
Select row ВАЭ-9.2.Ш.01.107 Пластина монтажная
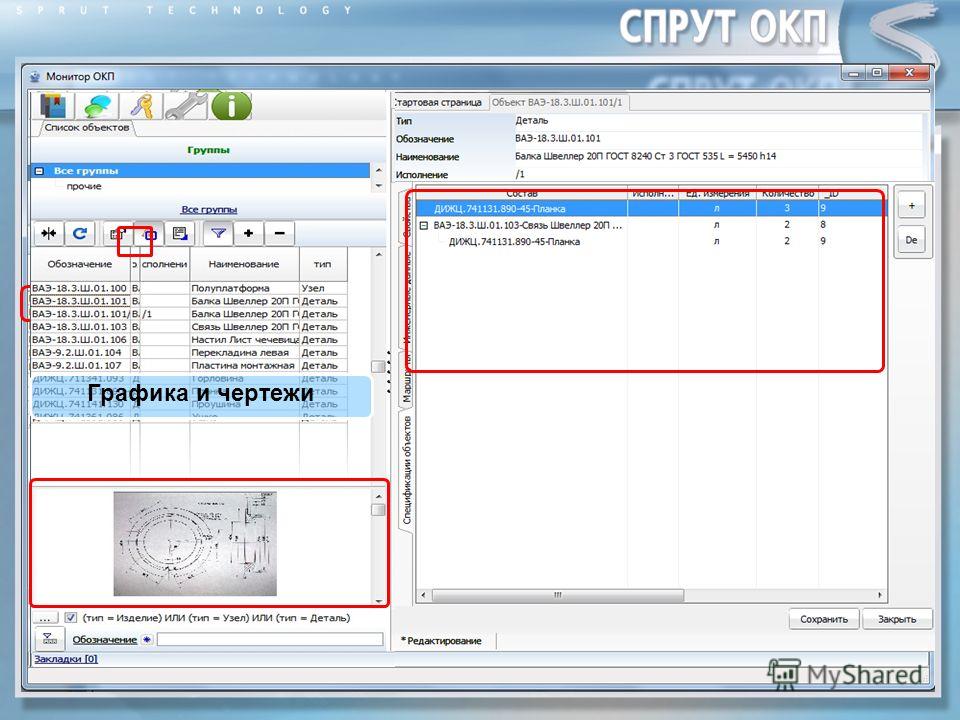click(x=189, y=365)
